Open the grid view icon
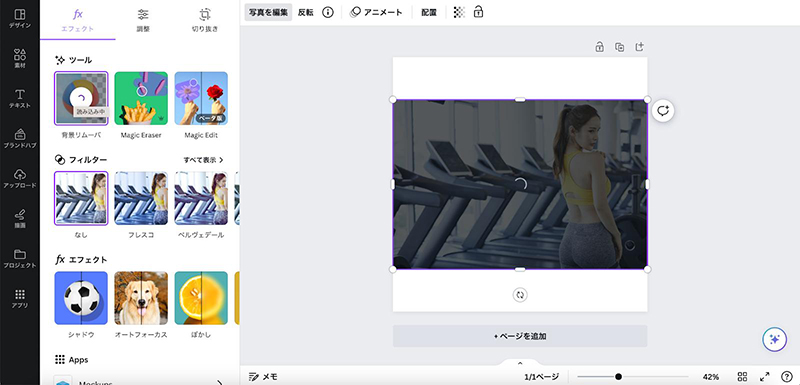 [x=742, y=377]
